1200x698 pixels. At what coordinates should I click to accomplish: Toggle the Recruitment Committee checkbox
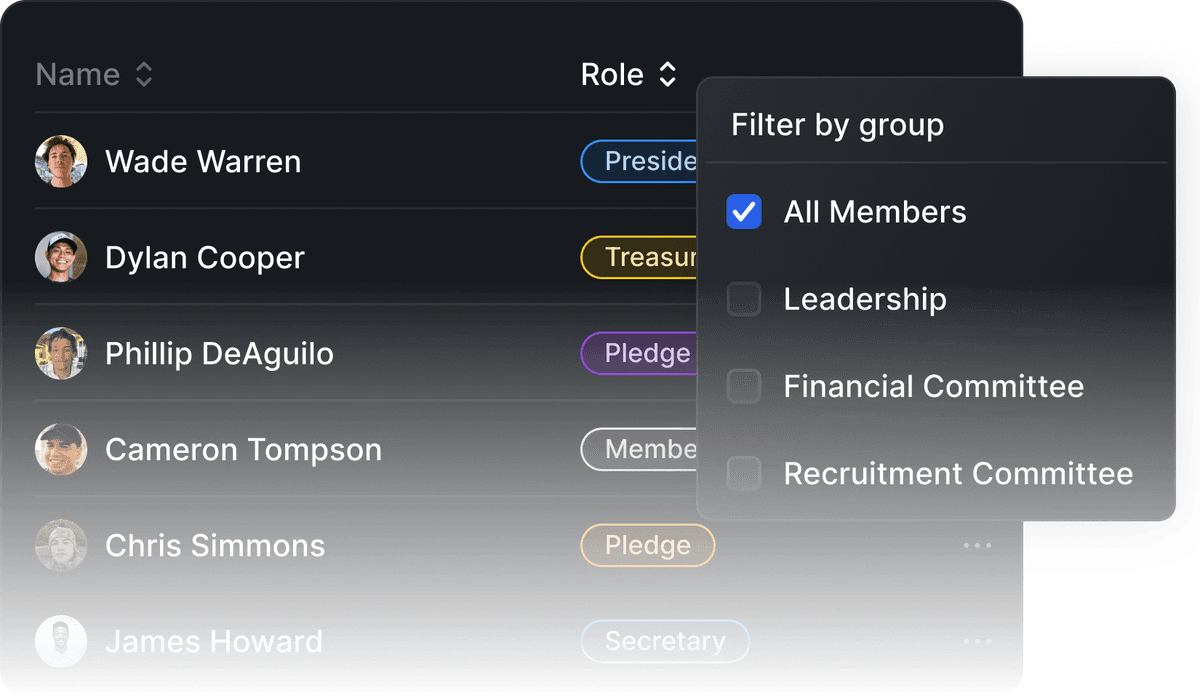click(744, 473)
